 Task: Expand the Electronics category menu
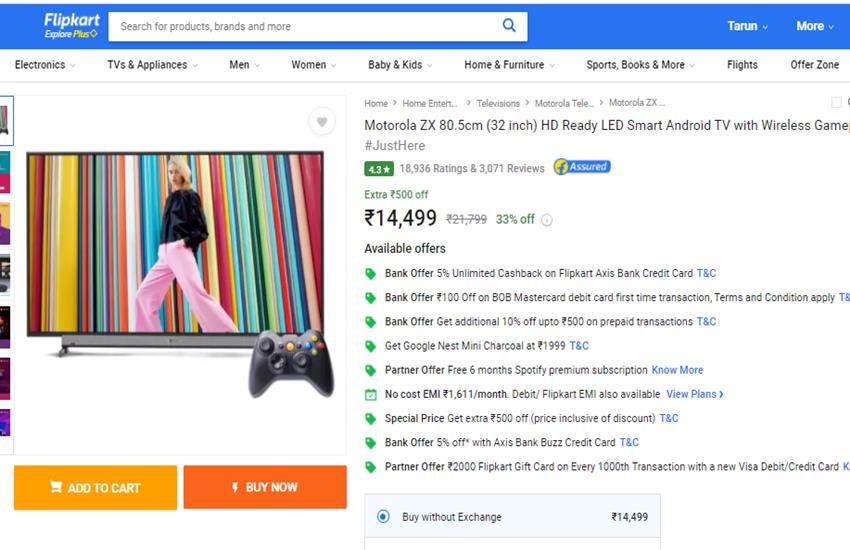point(45,65)
